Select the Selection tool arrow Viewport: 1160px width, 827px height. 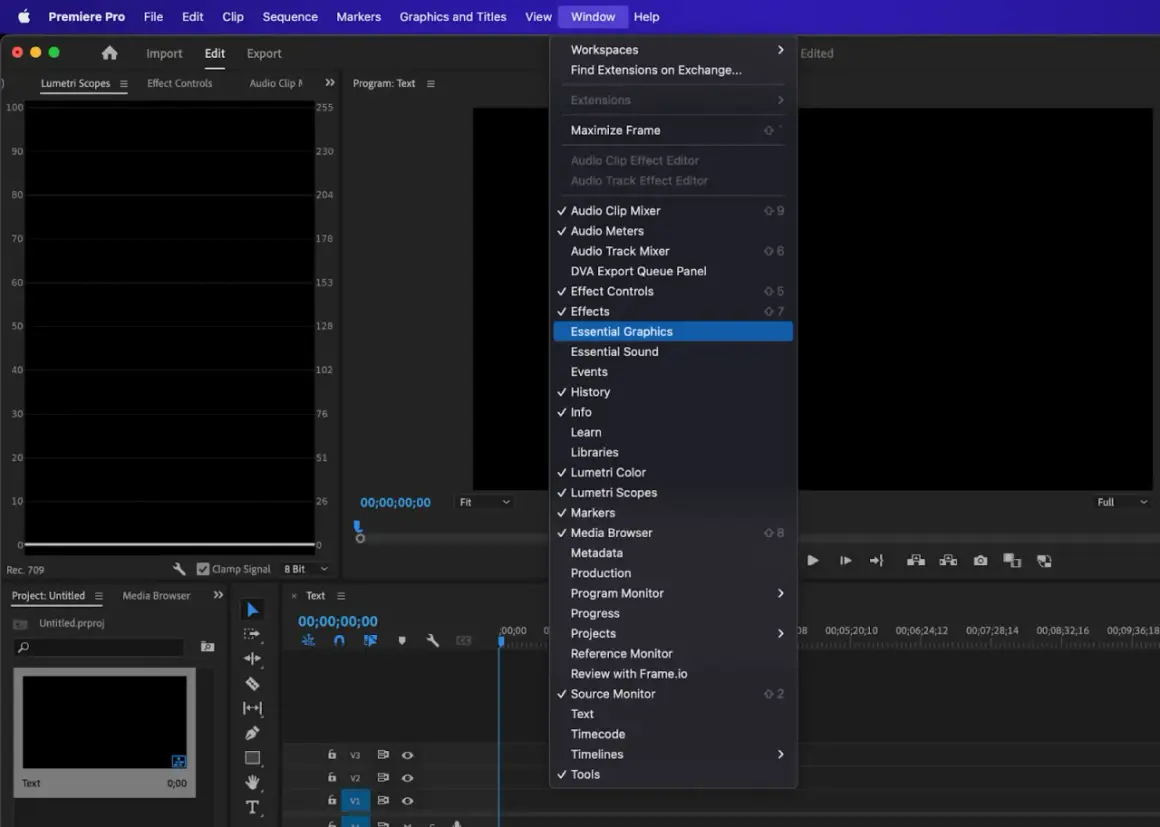point(252,610)
